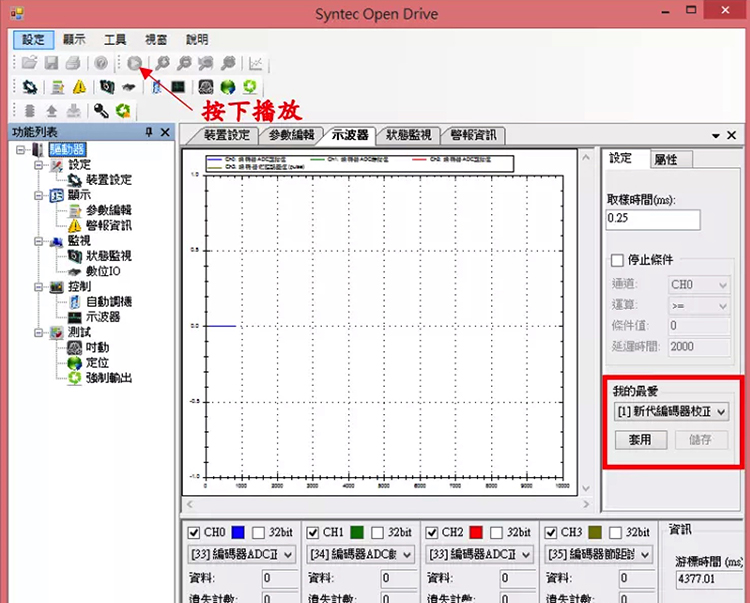Pin the 功能列表 panel
Image resolution: width=750 pixels, height=603 pixels.
(149, 132)
